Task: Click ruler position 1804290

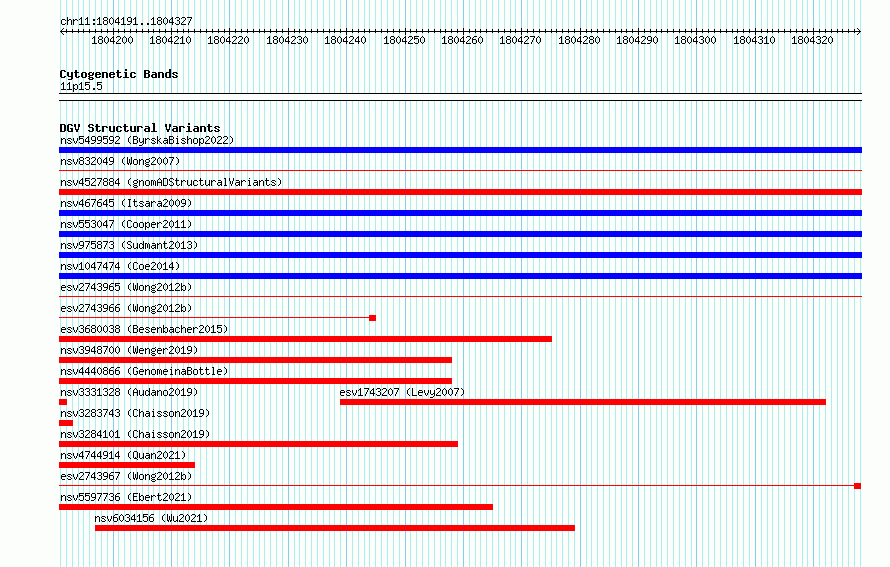Action: [637, 40]
